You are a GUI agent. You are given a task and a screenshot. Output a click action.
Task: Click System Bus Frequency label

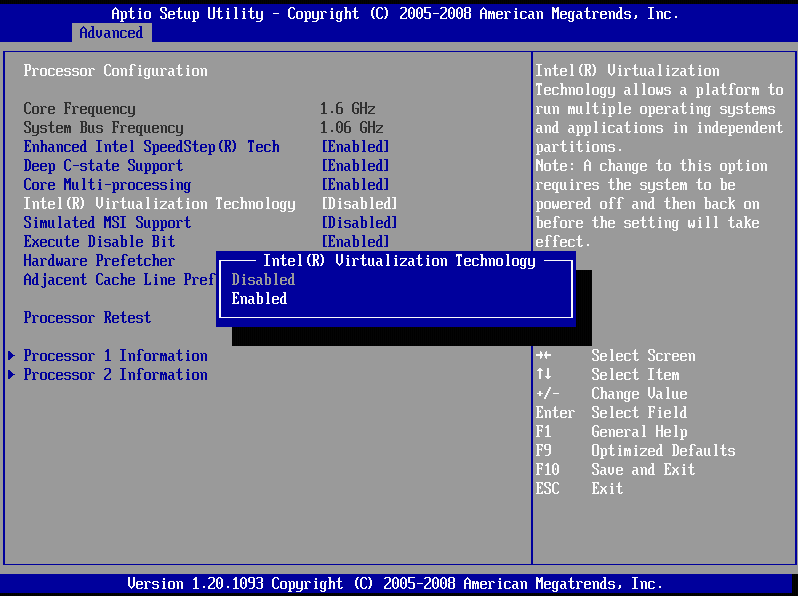click(x=103, y=128)
